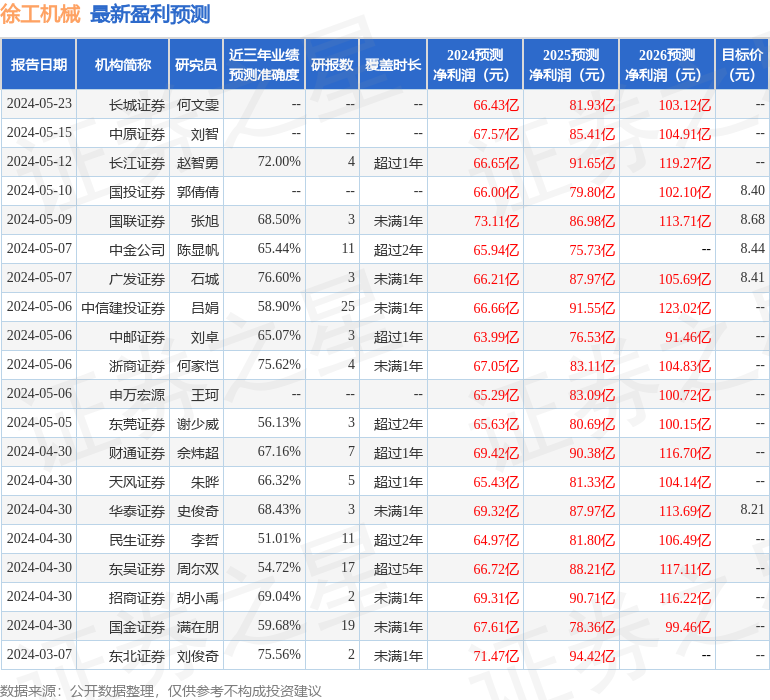
Task: Click institution 东北证券
Action: tap(137, 656)
